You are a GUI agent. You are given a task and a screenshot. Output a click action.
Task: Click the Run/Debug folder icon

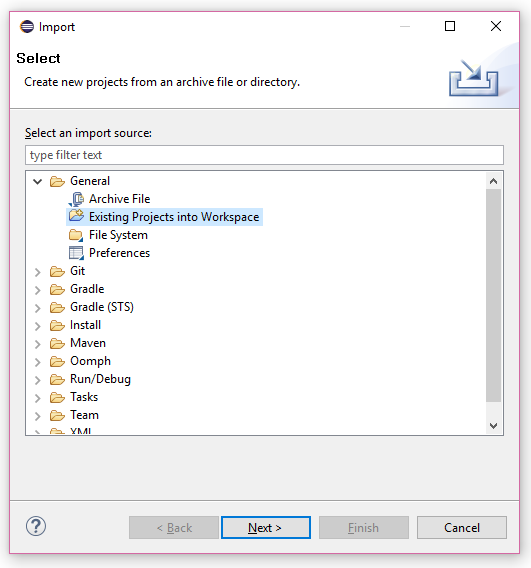[57, 379]
